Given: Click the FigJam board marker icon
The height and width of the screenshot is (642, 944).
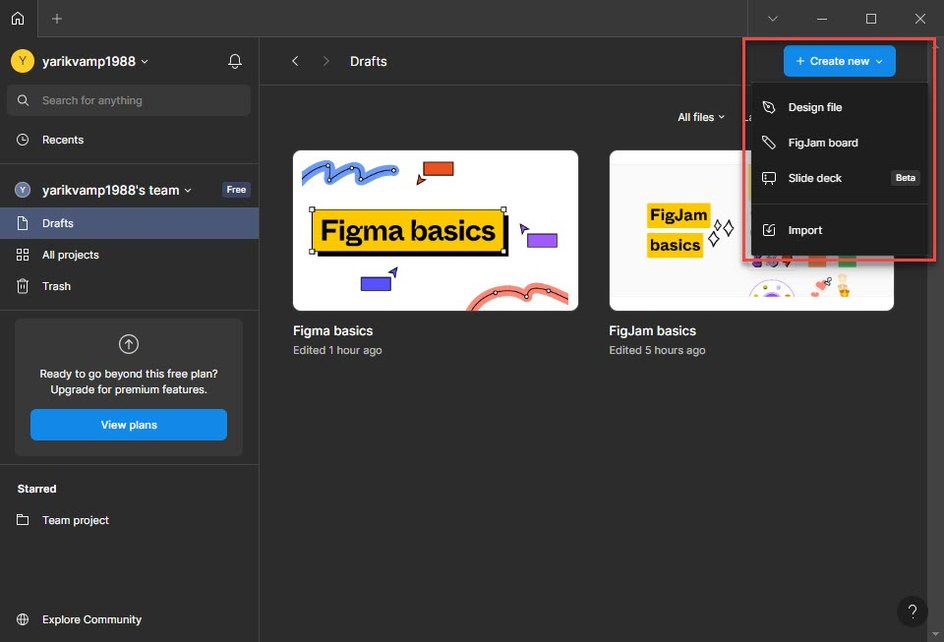Looking at the screenshot, I should point(769,143).
